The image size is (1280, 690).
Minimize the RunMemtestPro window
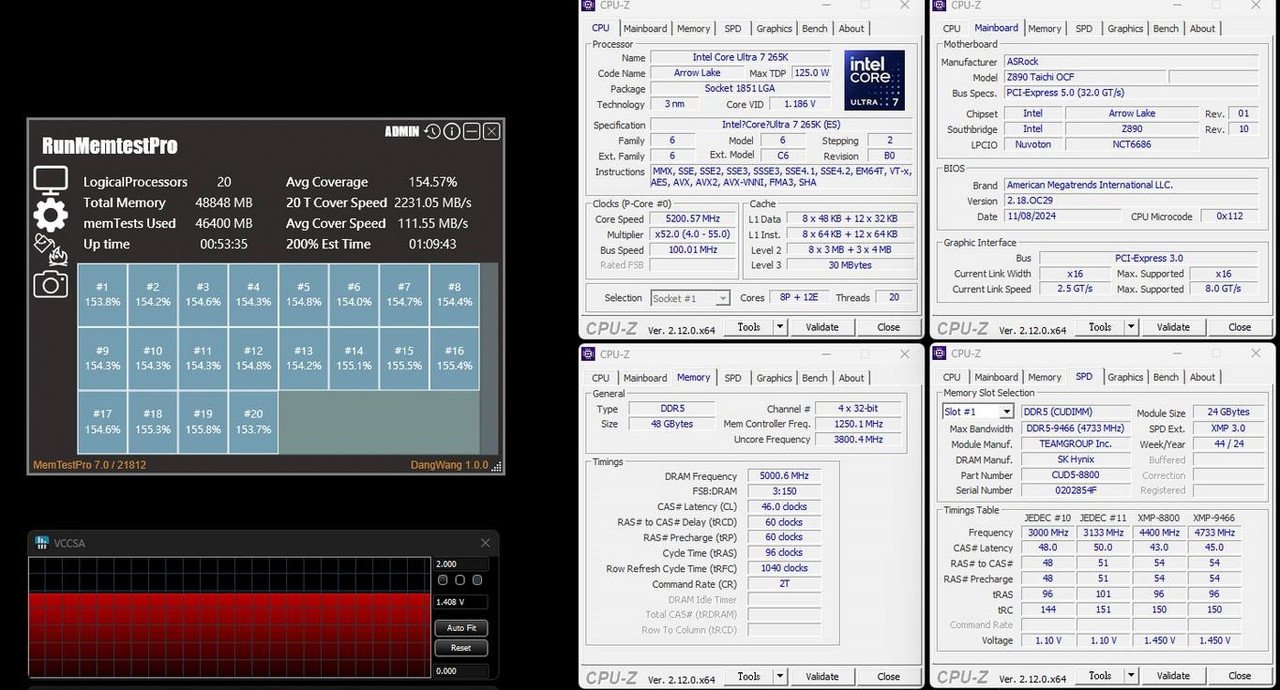point(472,132)
